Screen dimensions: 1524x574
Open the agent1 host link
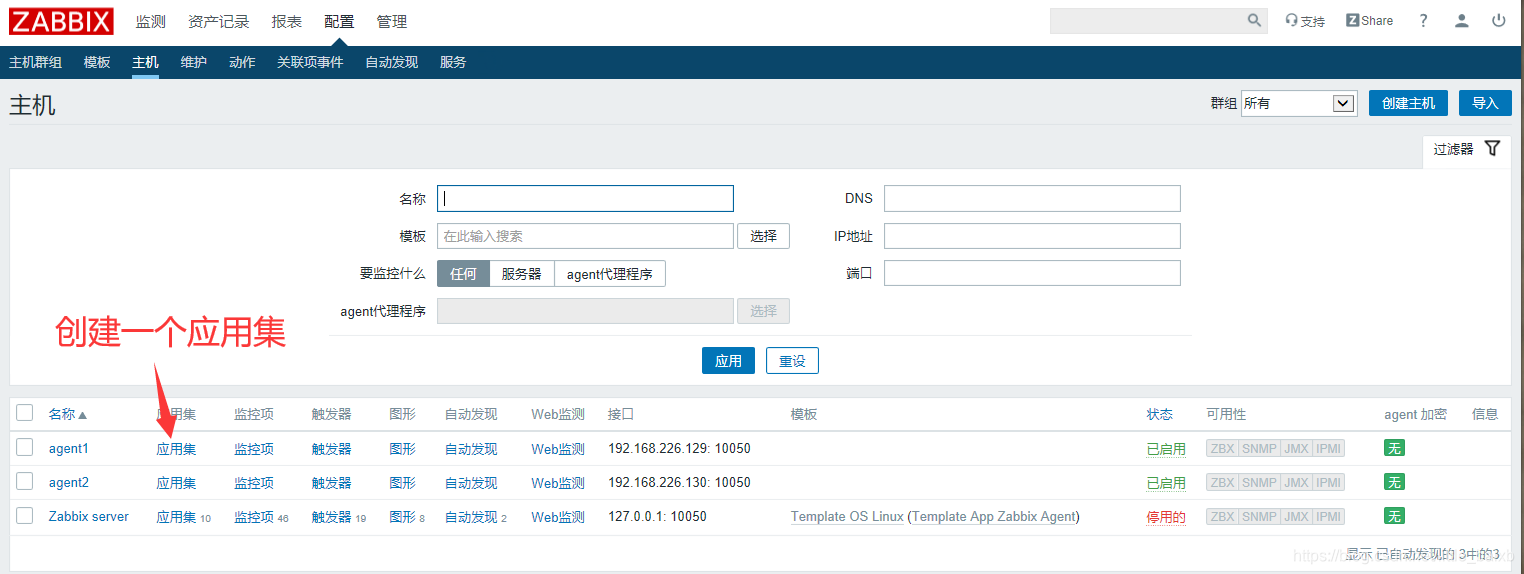pyautogui.click(x=69, y=449)
